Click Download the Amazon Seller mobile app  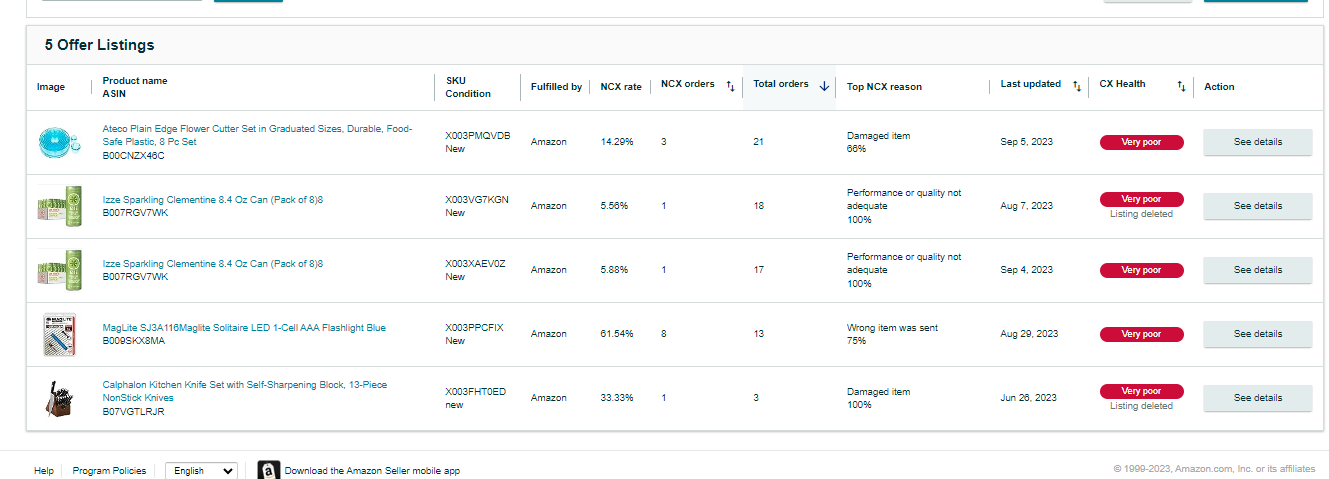click(372, 471)
